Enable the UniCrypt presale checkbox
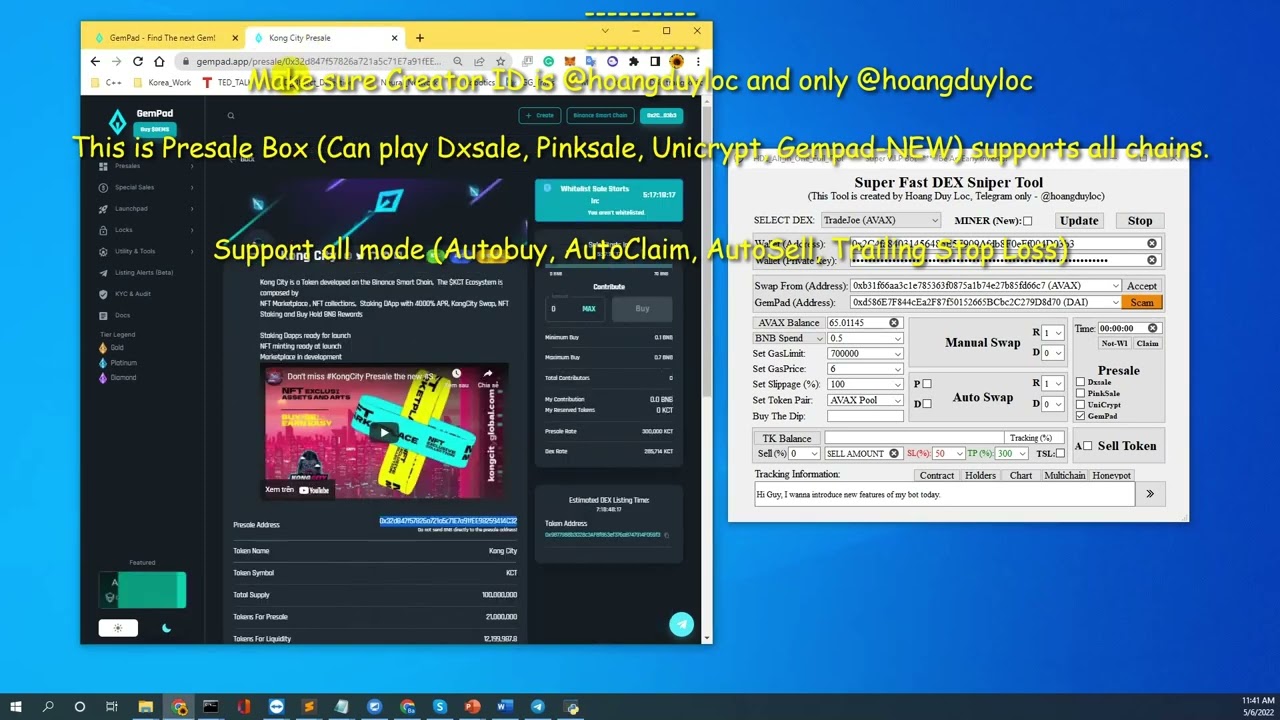This screenshot has width=1280, height=720. pyautogui.click(x=1080, y=405)
